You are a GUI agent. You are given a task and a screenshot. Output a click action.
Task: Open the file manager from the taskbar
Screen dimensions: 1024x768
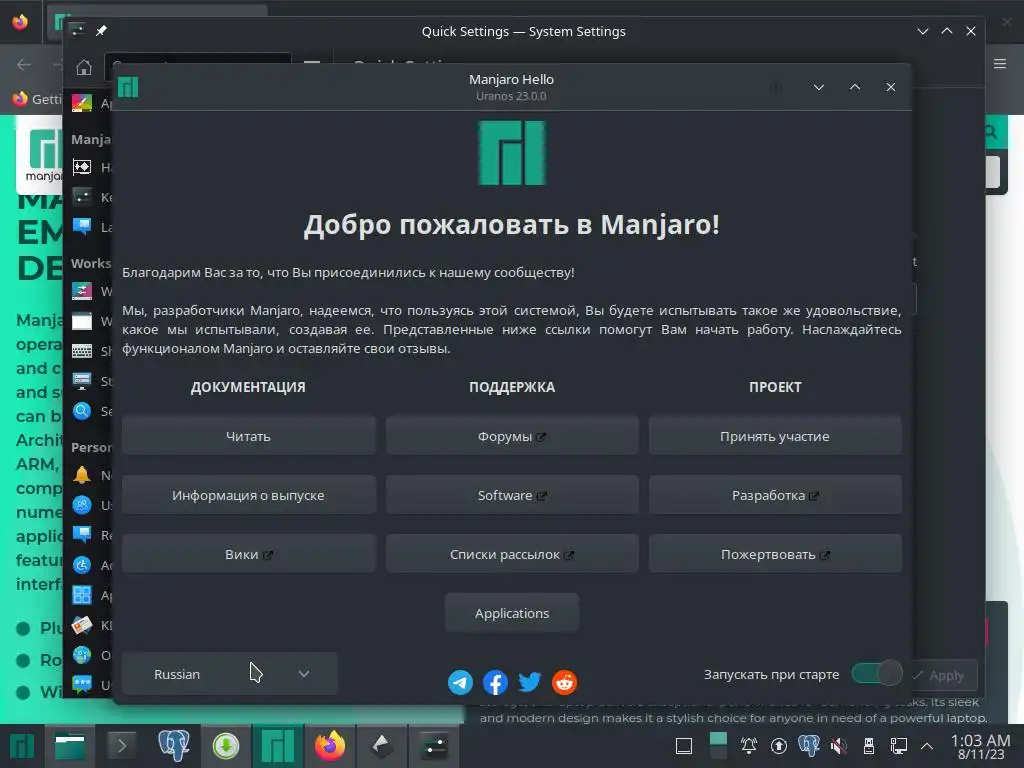coord(70,746)
